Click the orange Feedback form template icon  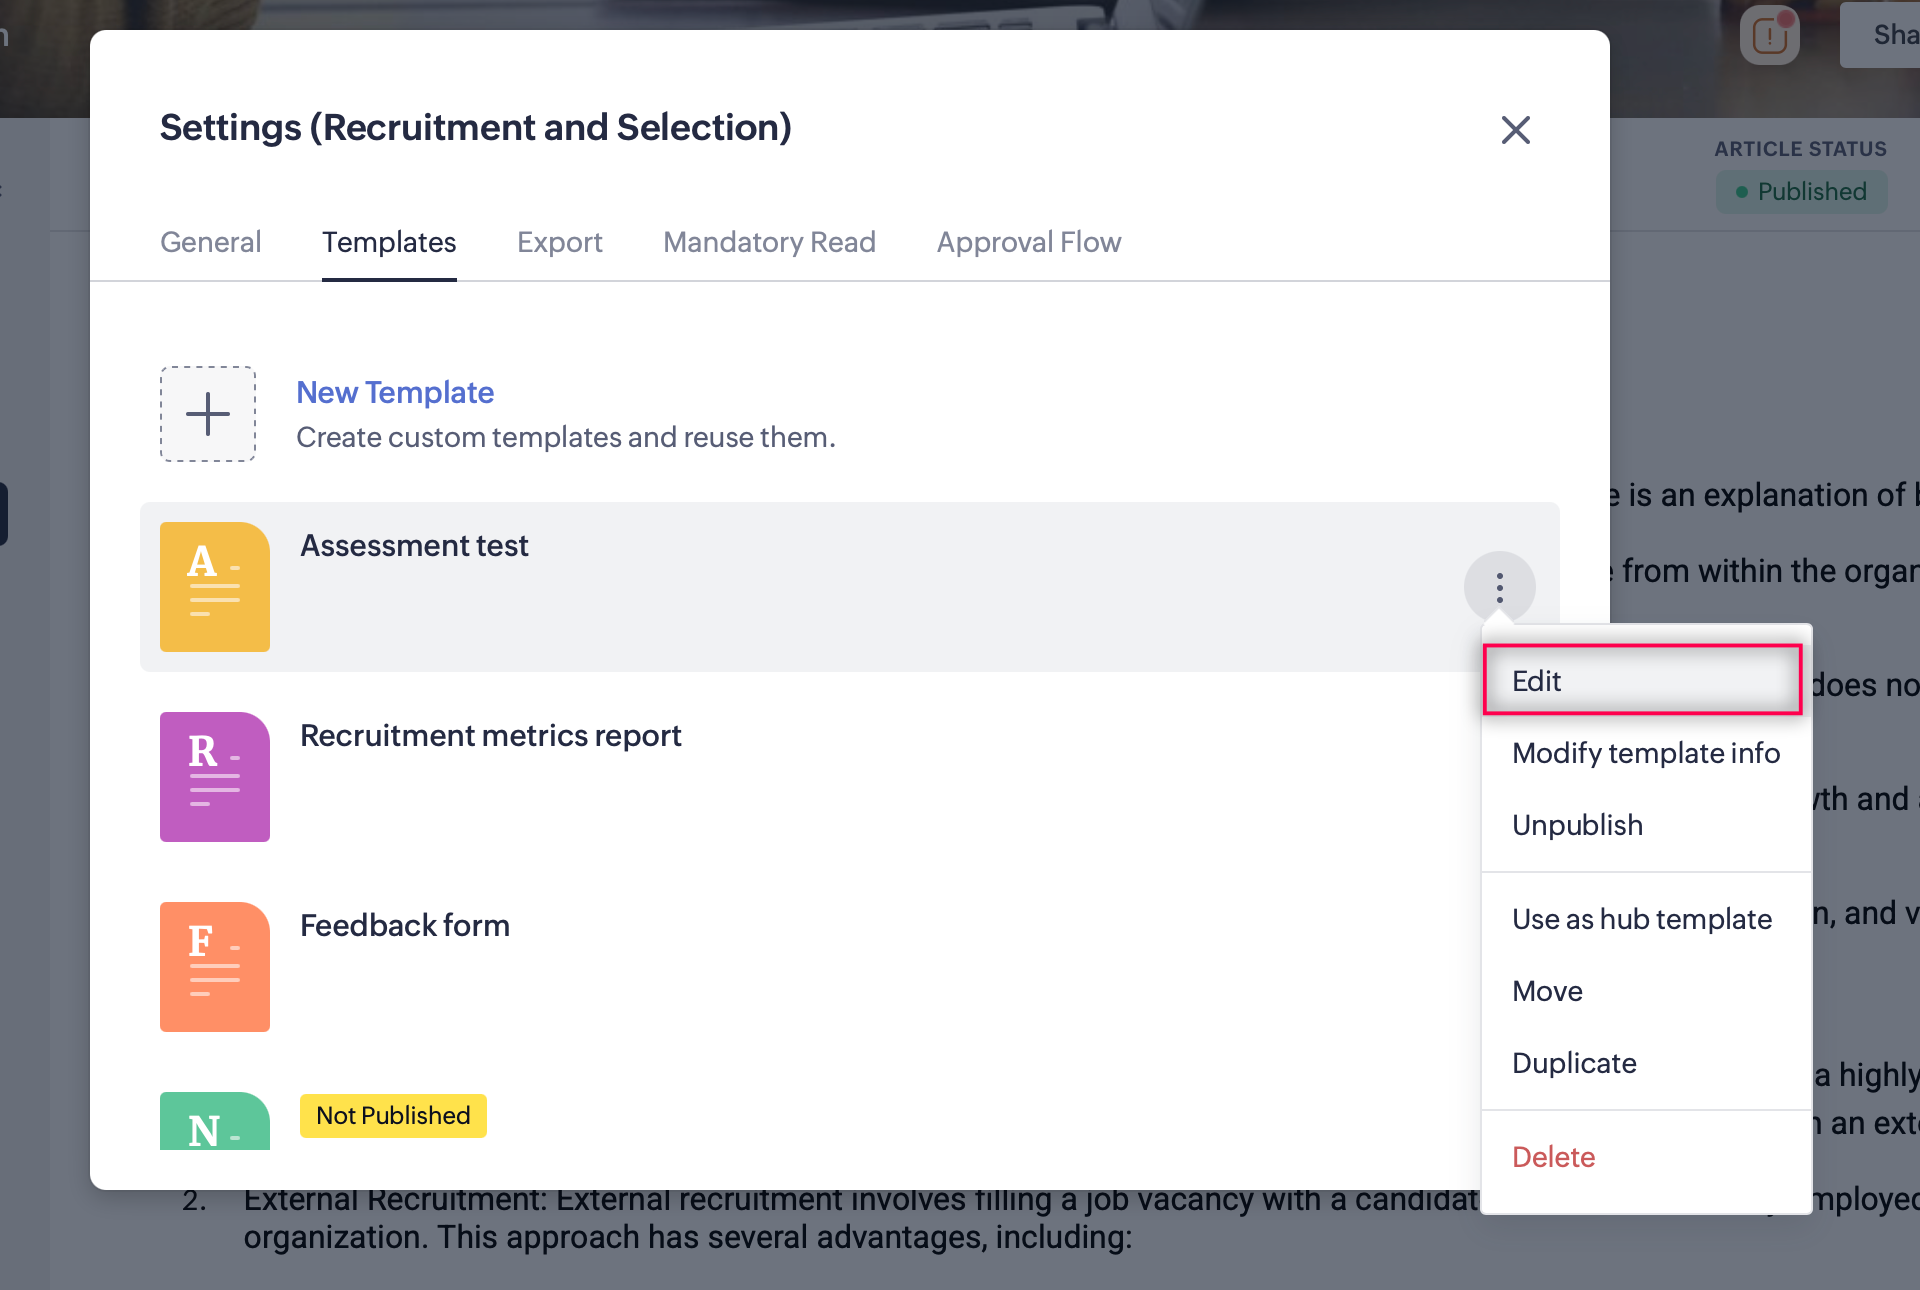[x=215, y=967]
